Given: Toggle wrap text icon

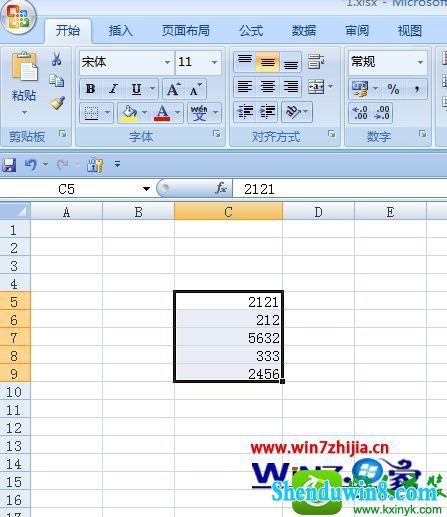Looking at the screenshot, I should [315, 62].
